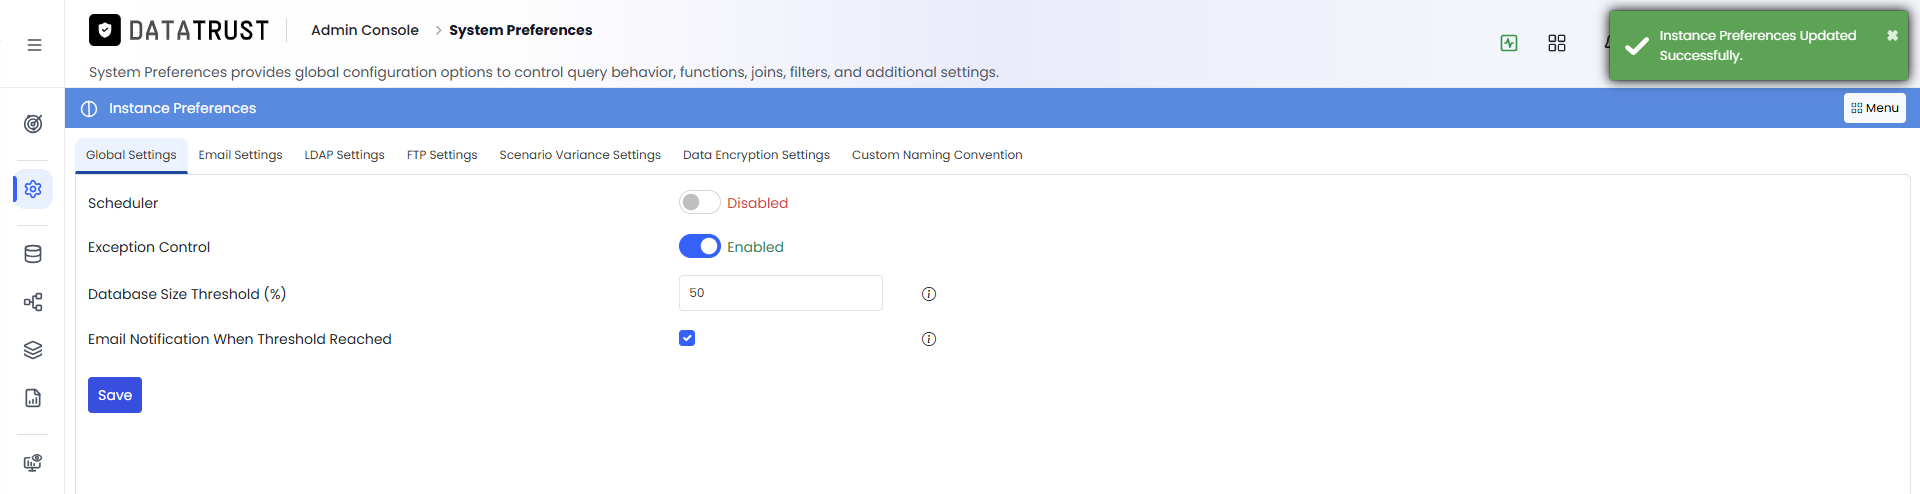This screenshot has height=494, width=1920.
Task: Click System Preferences breadcrumb
Action: pos(520,30)
